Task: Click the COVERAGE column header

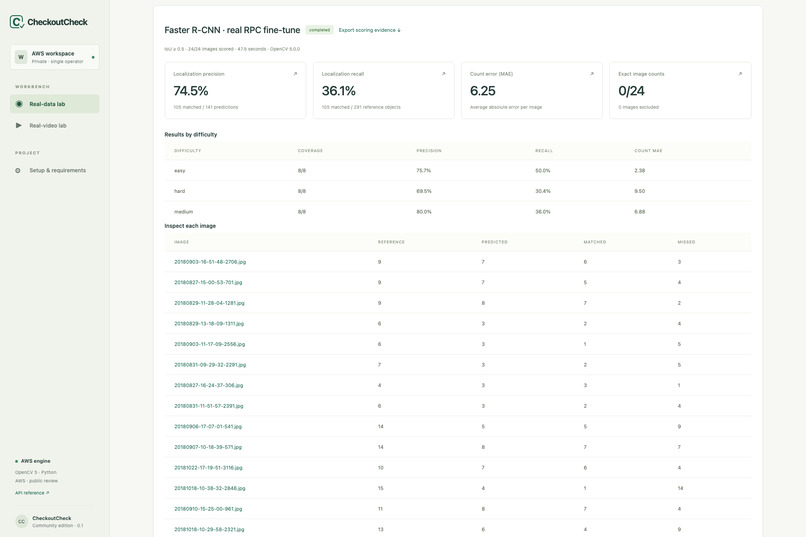Action: tap(310, 151)
